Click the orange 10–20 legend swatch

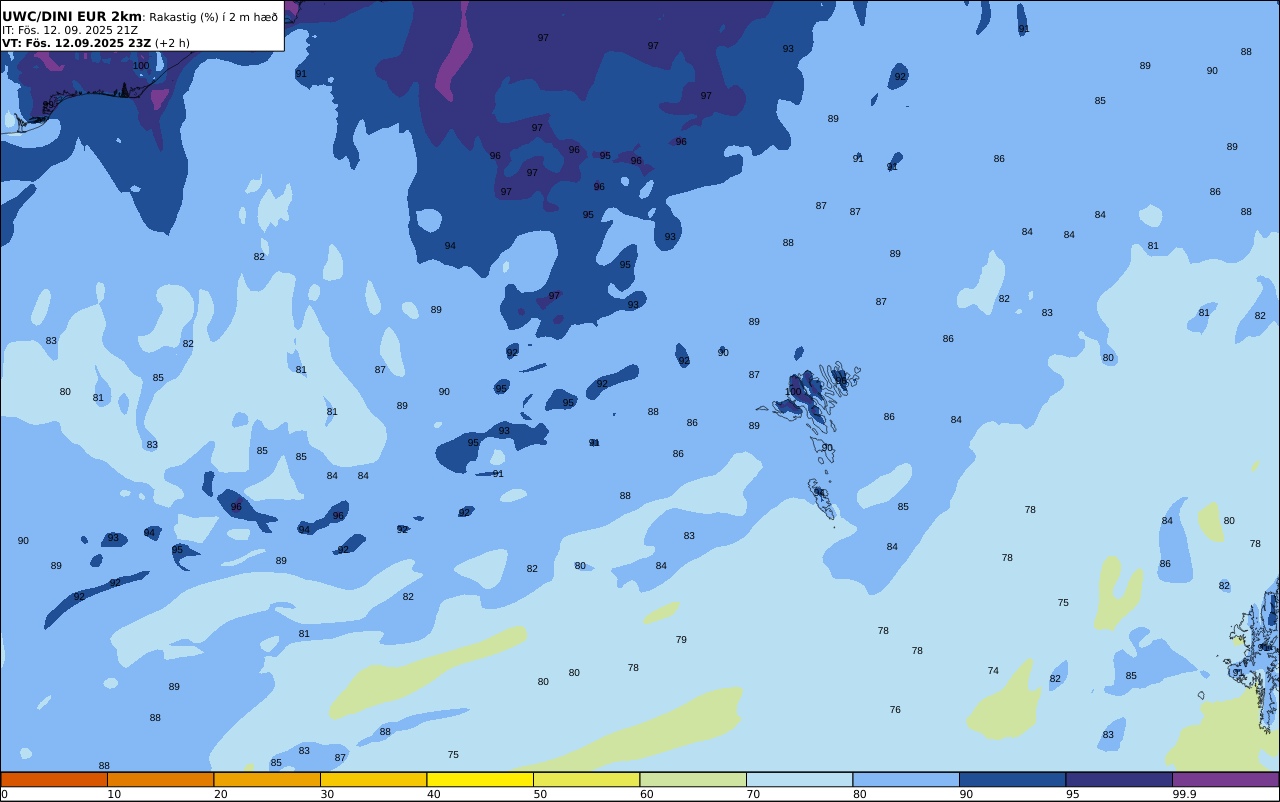point(160,779)
